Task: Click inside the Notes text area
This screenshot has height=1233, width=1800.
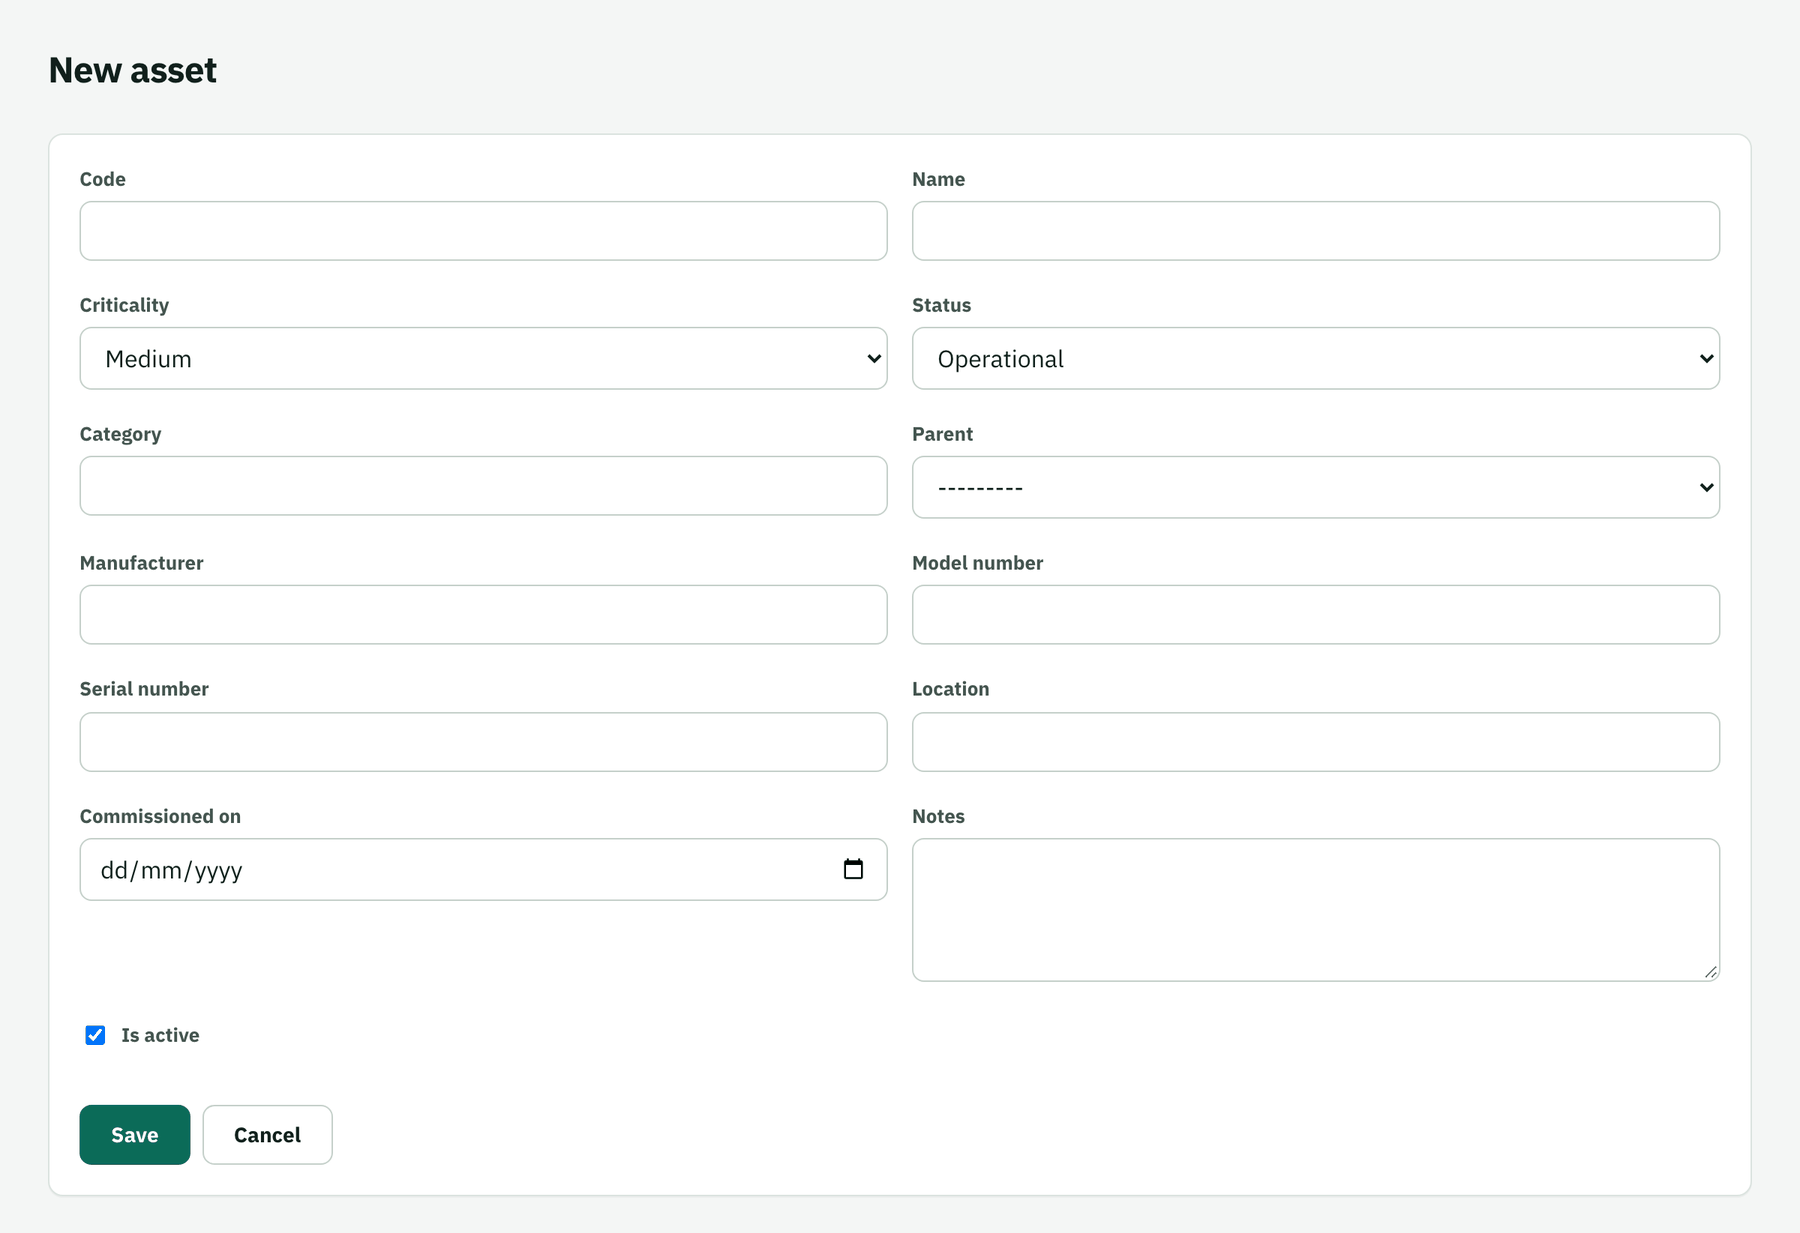Action: pyautogui.click(x=1316, y=910)
